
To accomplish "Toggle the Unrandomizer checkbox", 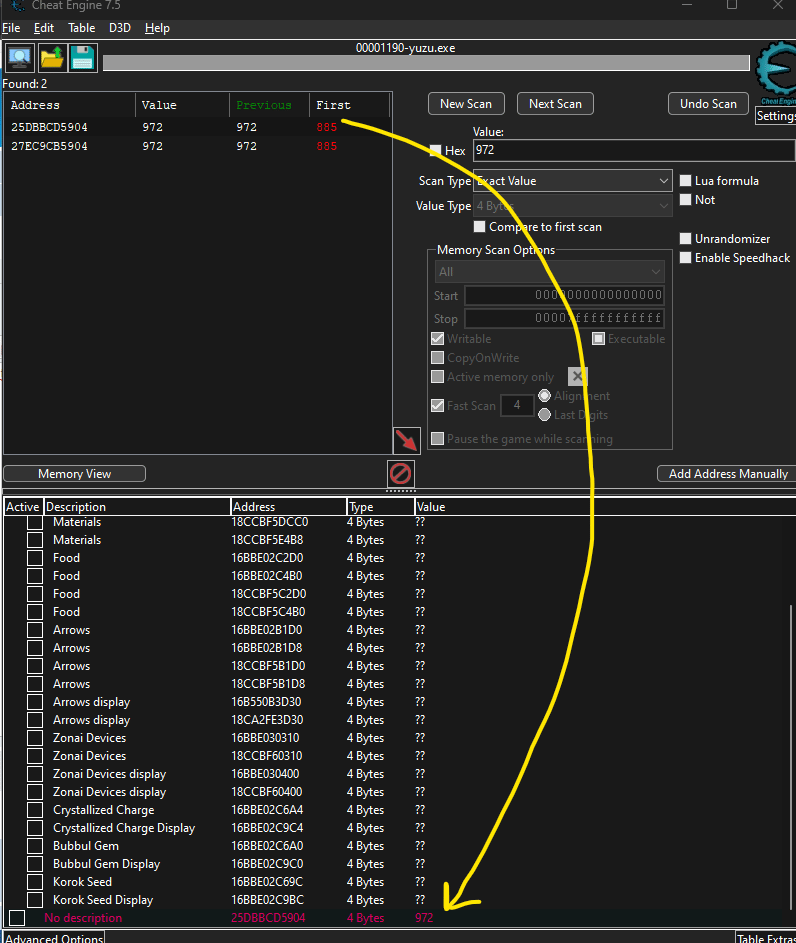I will pyautogui.click(x=685, y=239).
